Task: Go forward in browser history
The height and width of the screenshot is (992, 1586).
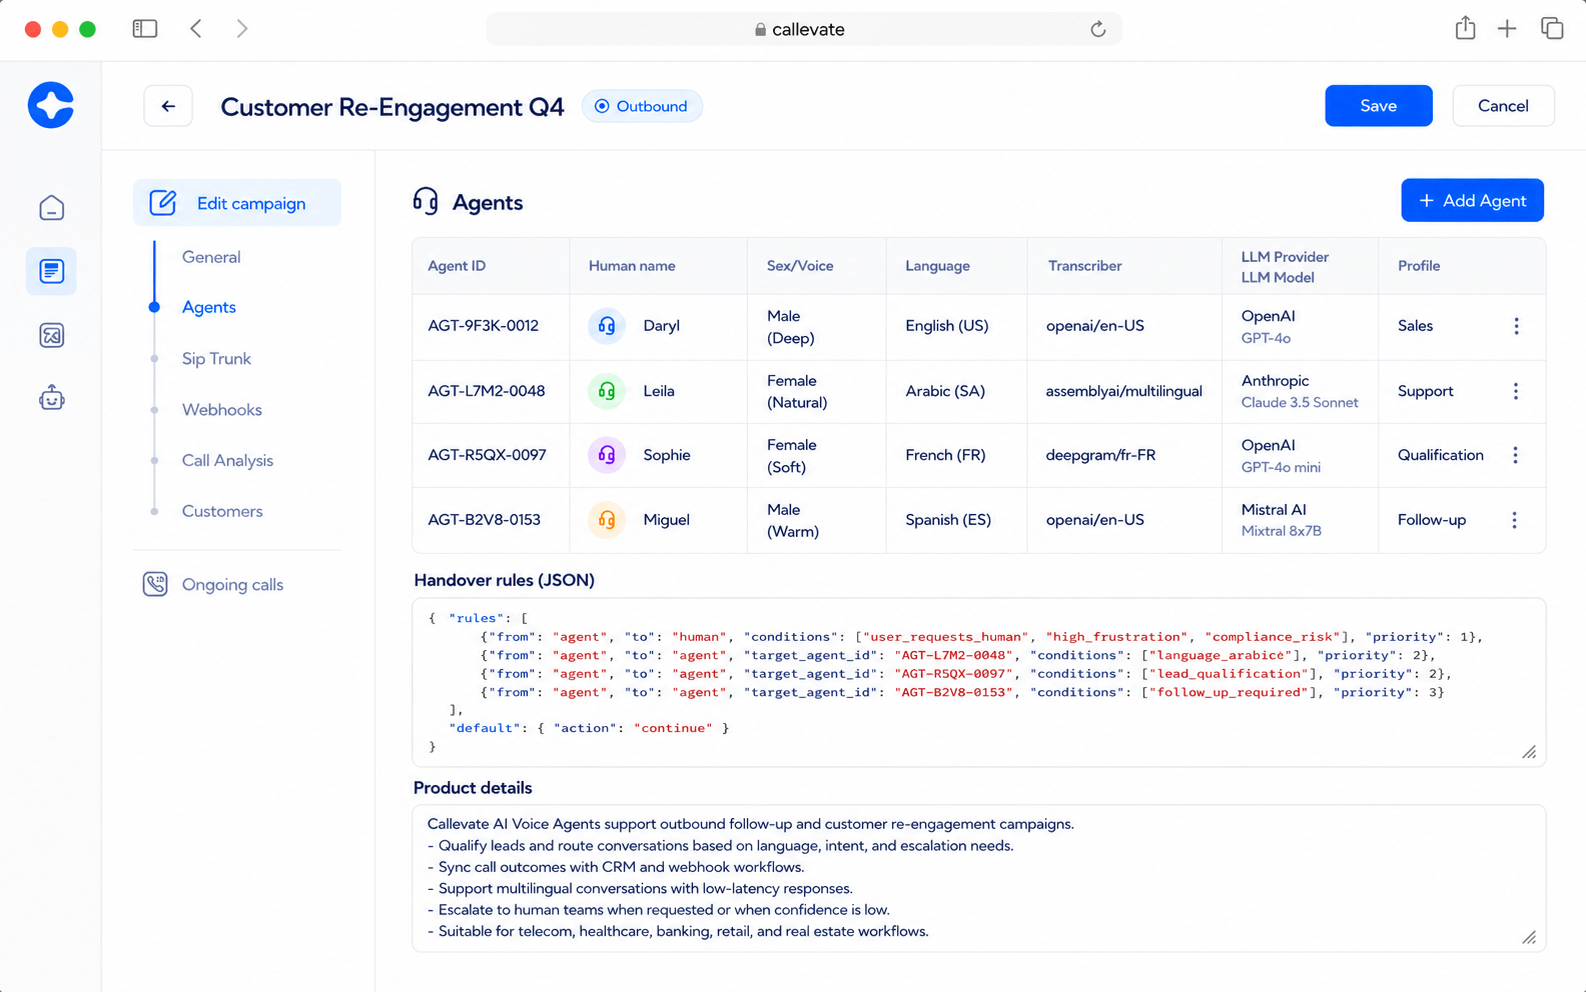Action: (242, 29)
